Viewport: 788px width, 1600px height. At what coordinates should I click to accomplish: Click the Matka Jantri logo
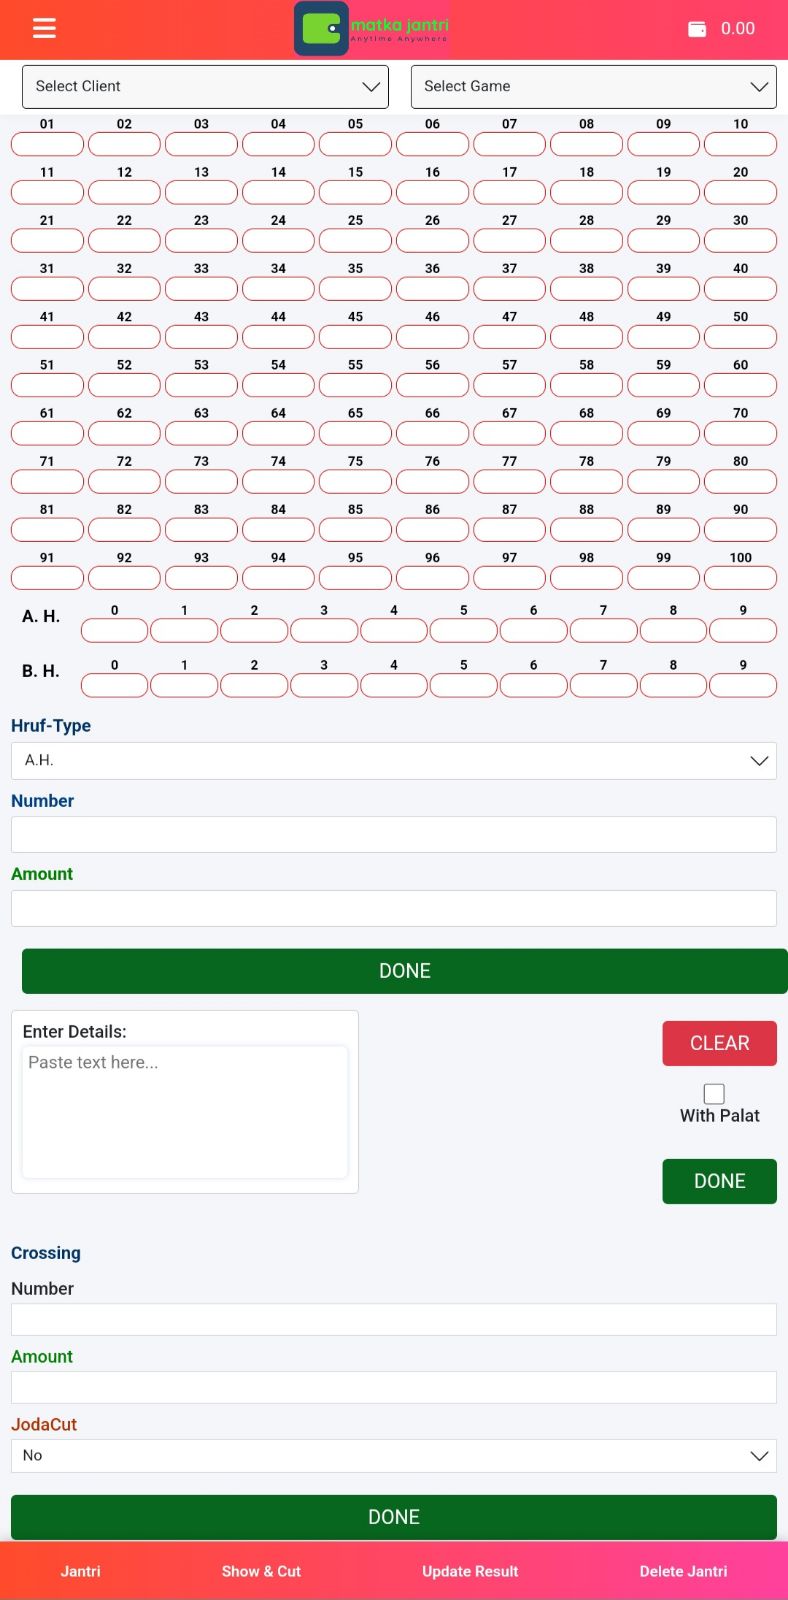click(x=372, y=28)
